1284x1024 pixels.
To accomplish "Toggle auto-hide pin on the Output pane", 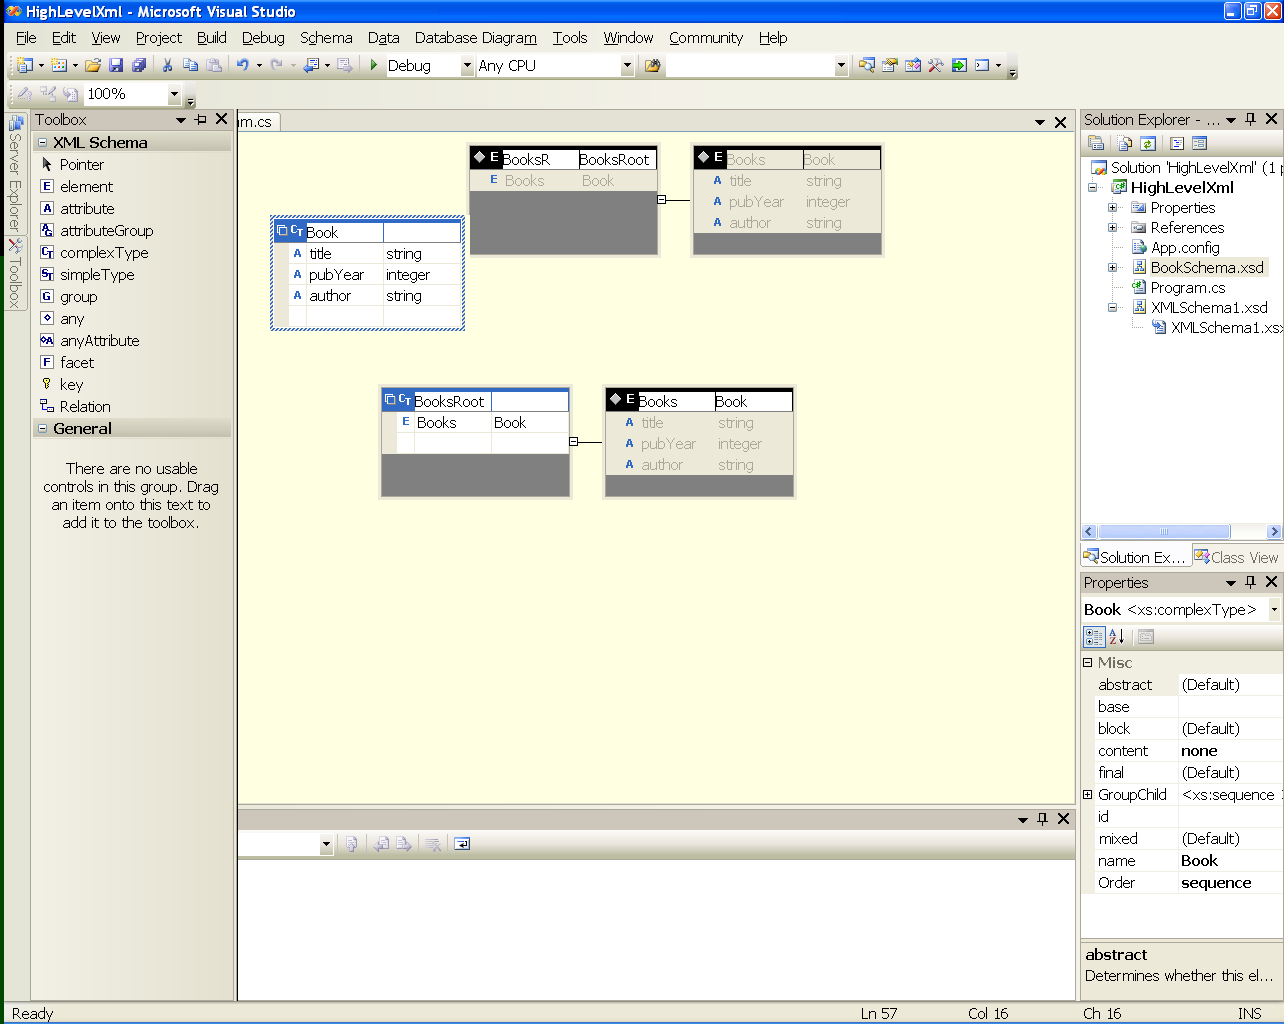I will pyautogui.click(x=1042, y=818).
